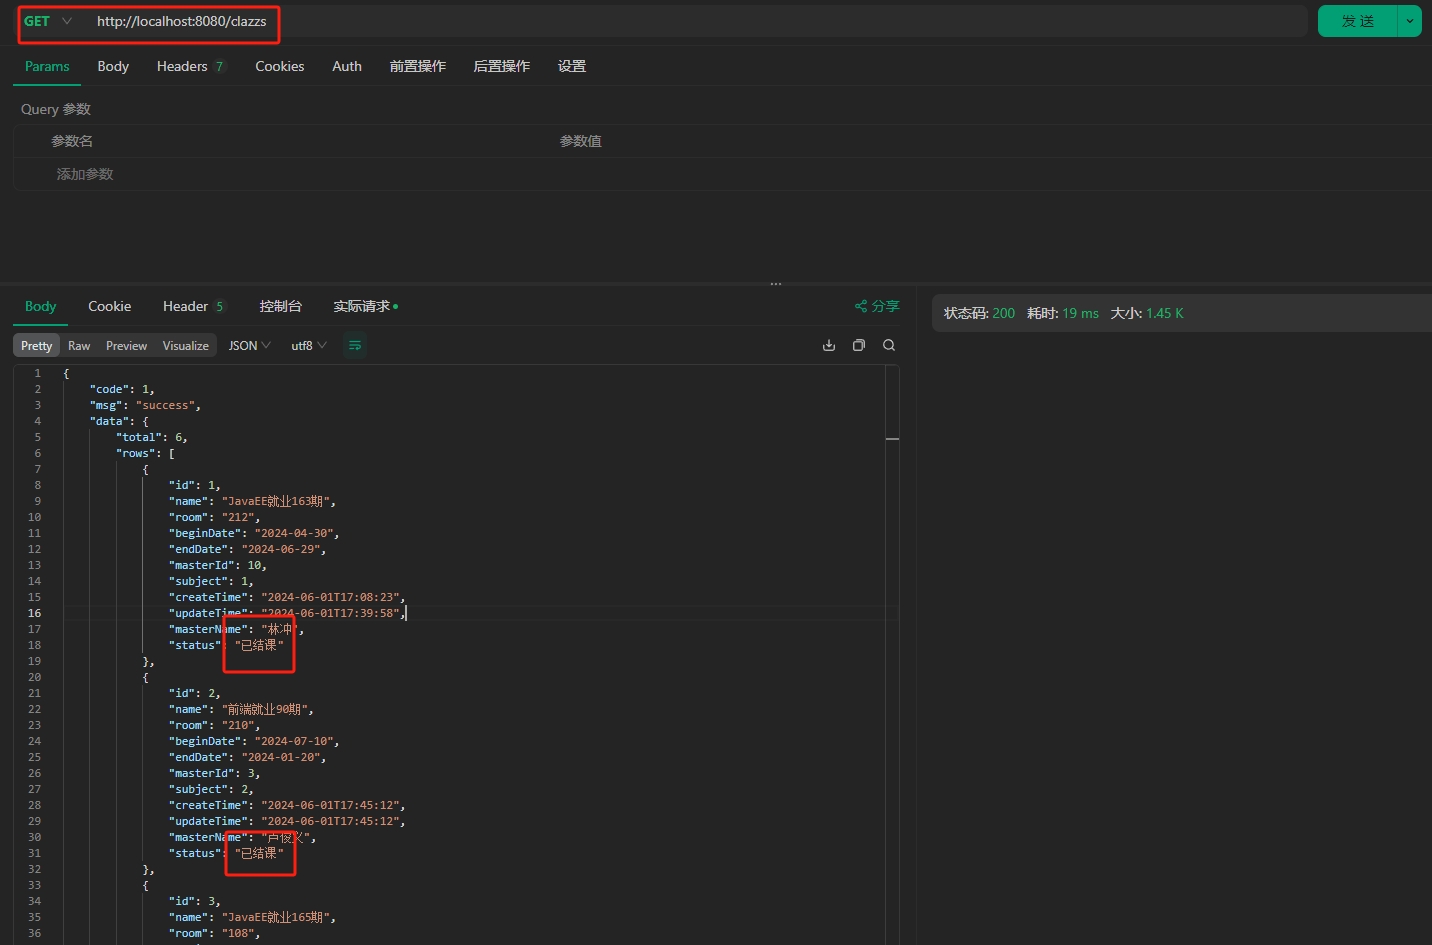The image size is (1432, 945).
Task: Click the 添加参数 parameter name field
Action: (85, 174)
